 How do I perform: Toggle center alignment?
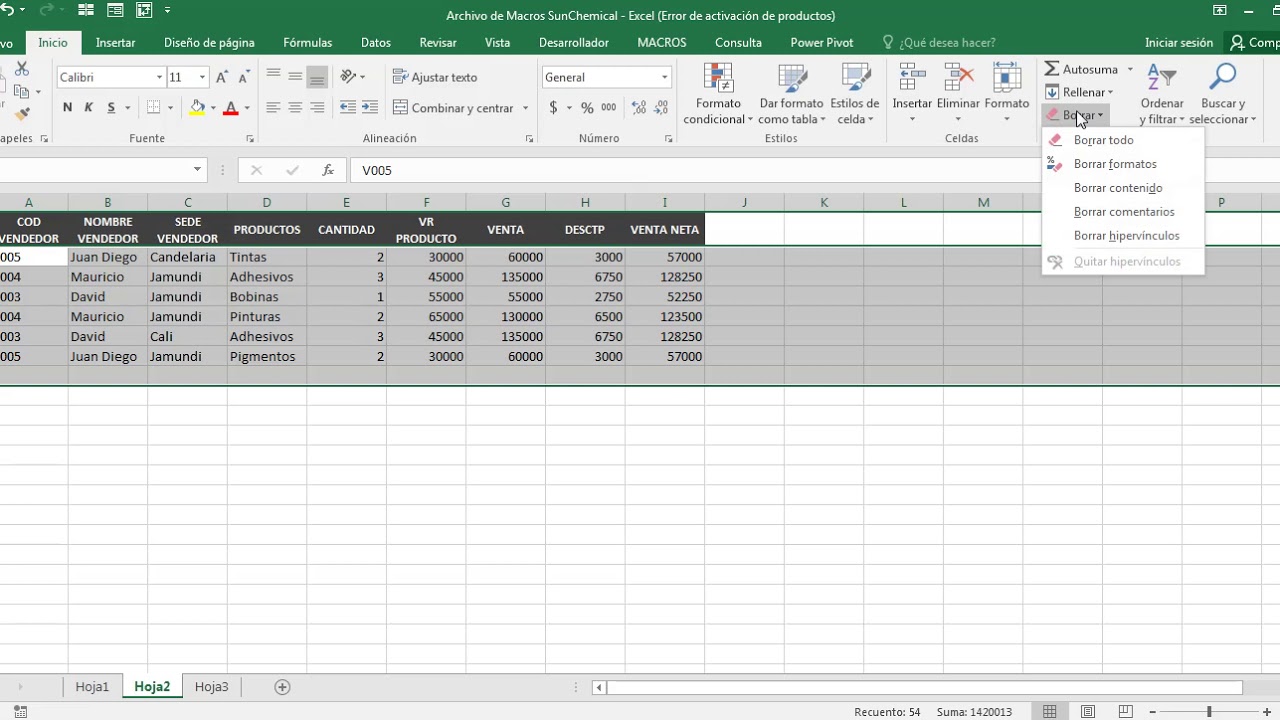295,107
